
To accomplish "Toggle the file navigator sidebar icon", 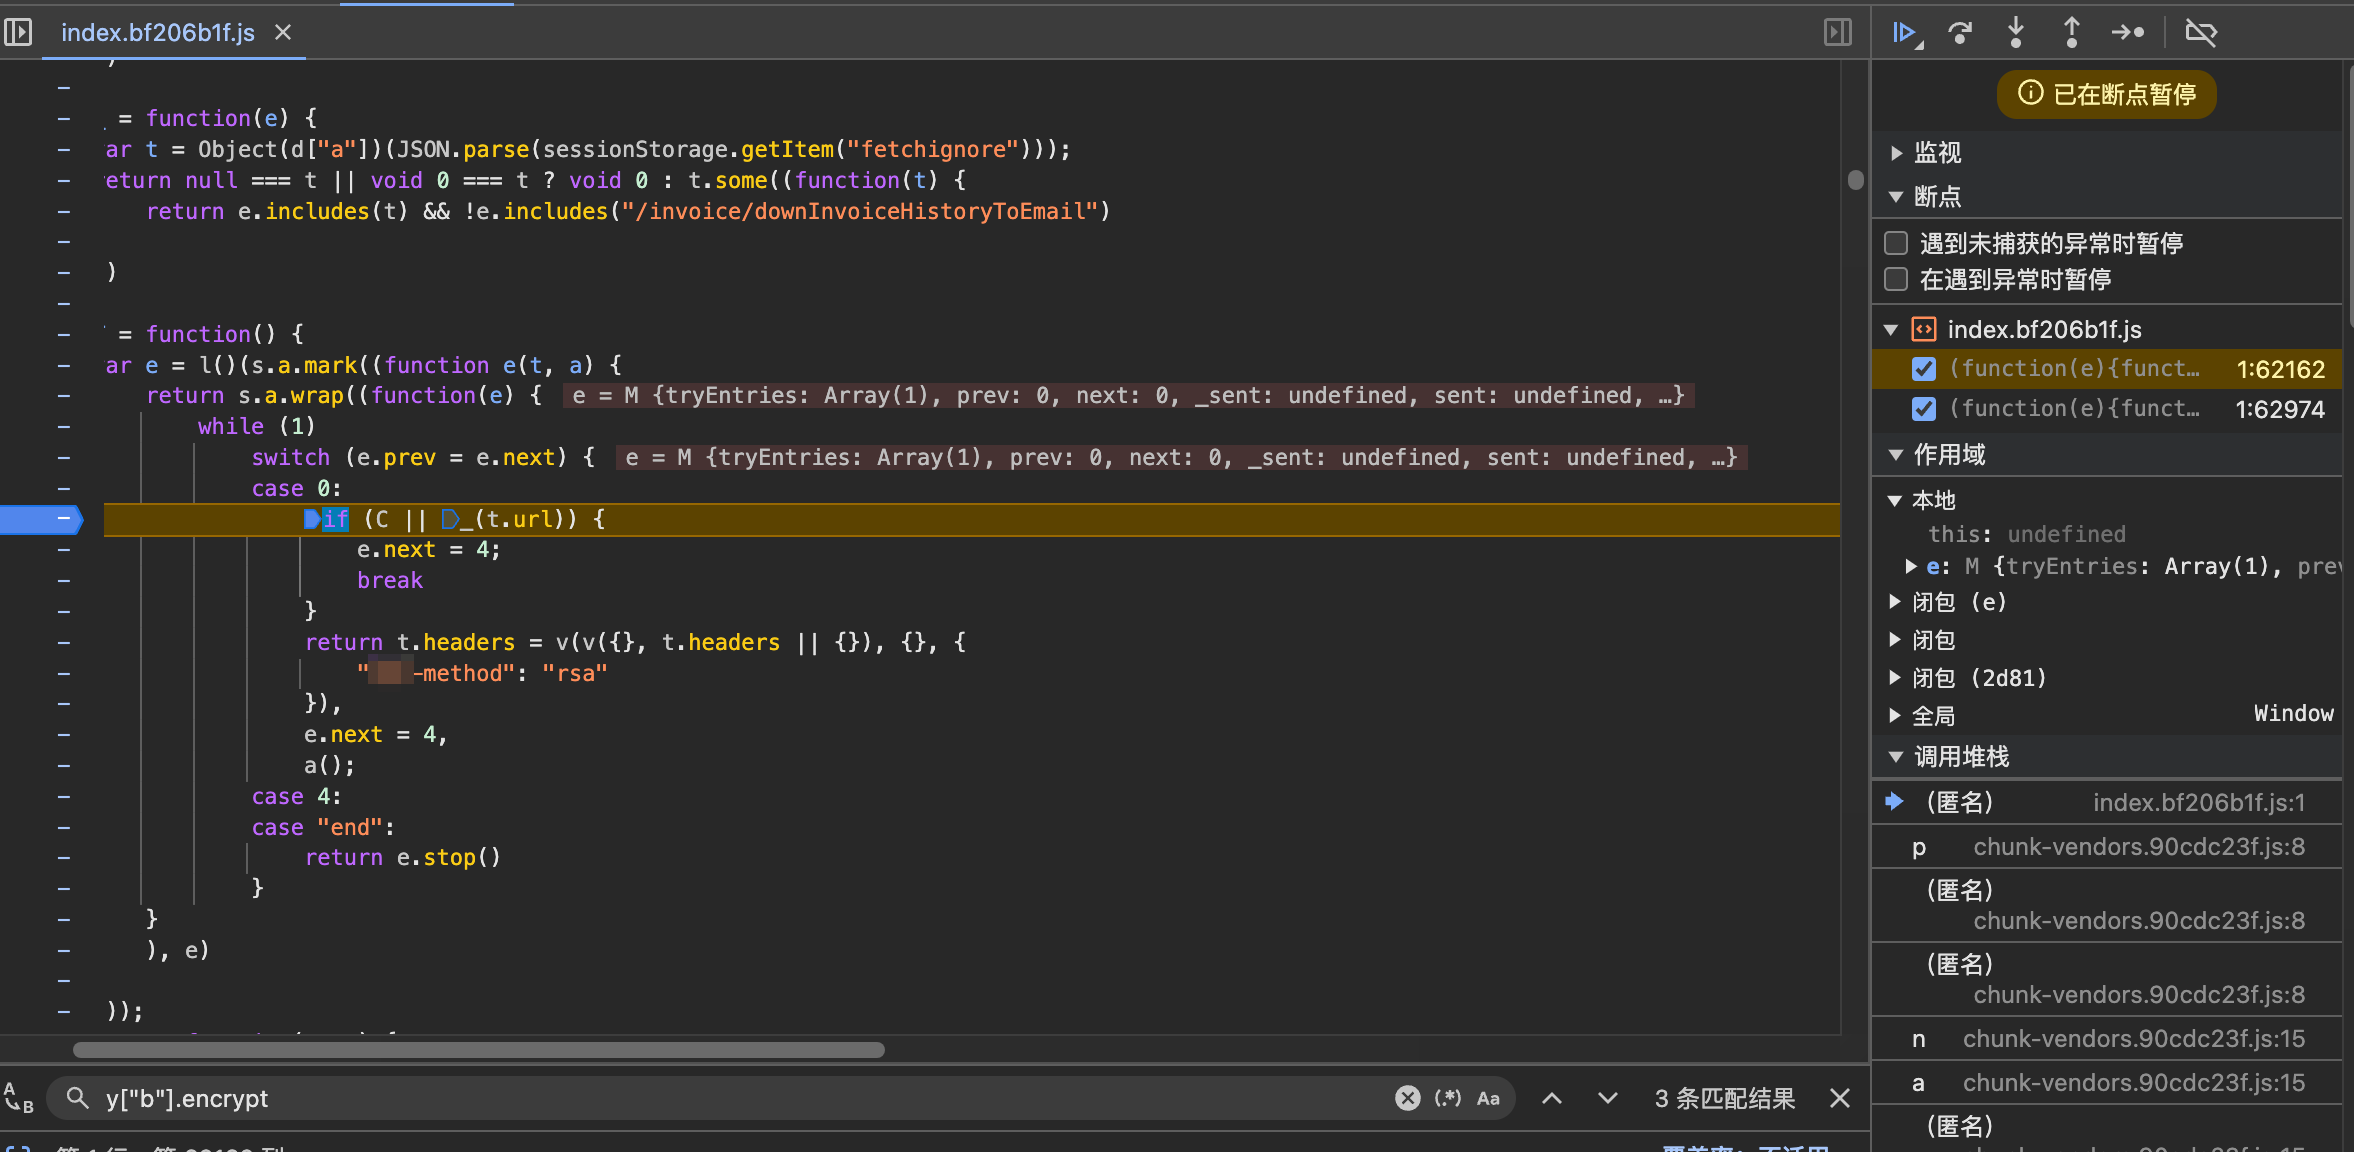I will tap(18, 33).
